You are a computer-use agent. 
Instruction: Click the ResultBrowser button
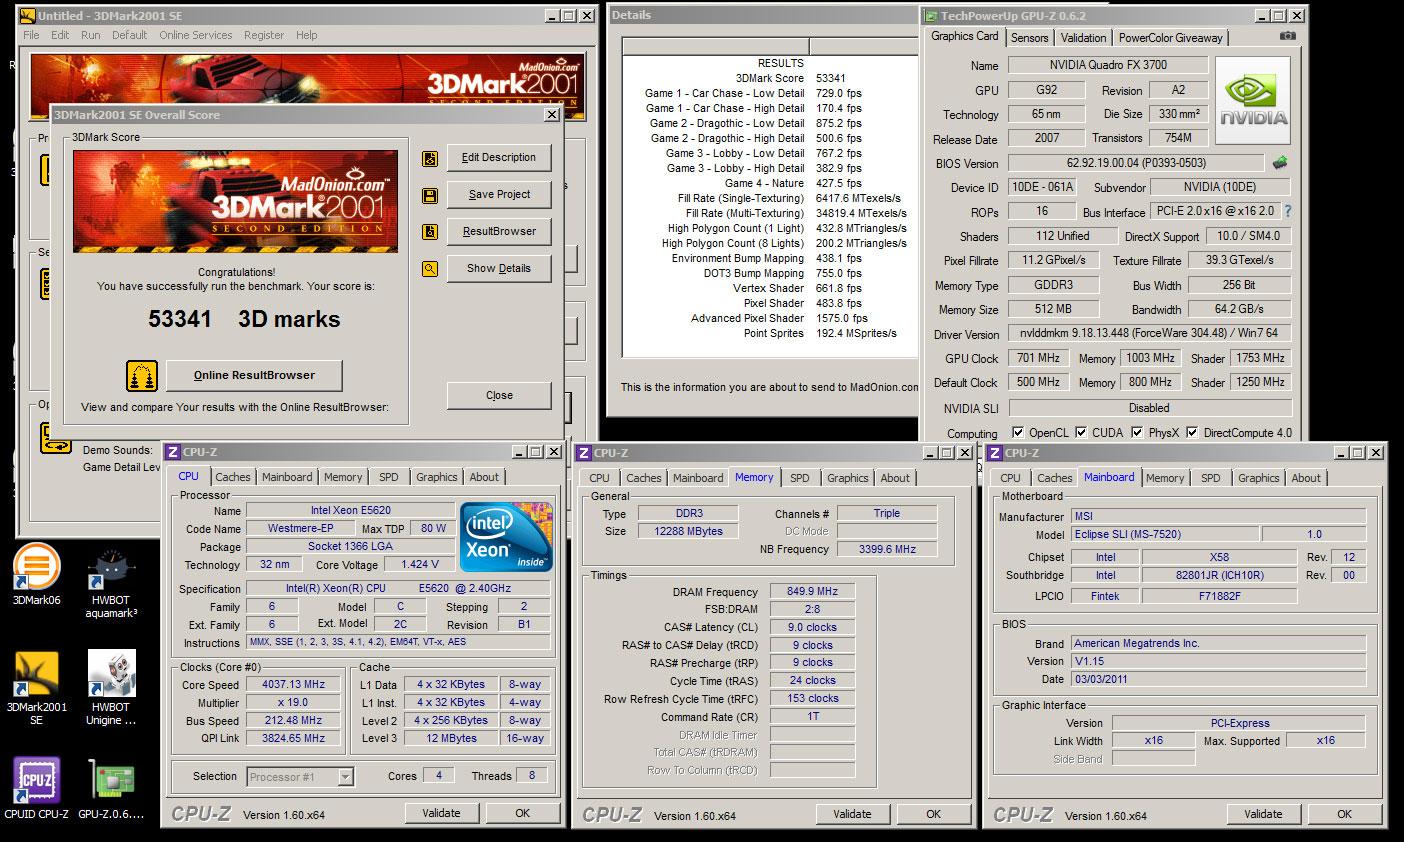499,232
